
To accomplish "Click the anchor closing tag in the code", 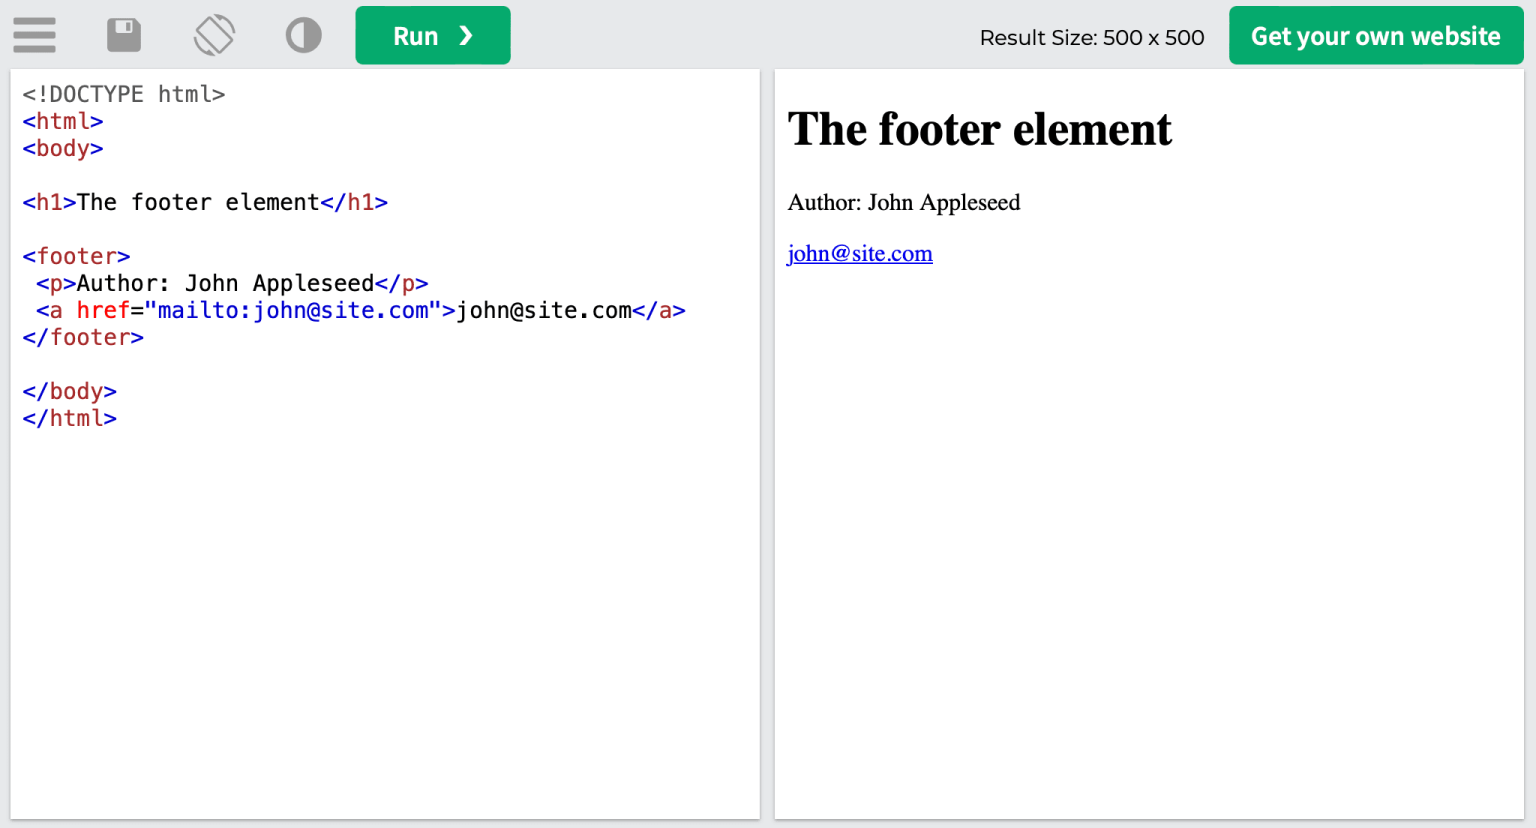I will 663,310.
